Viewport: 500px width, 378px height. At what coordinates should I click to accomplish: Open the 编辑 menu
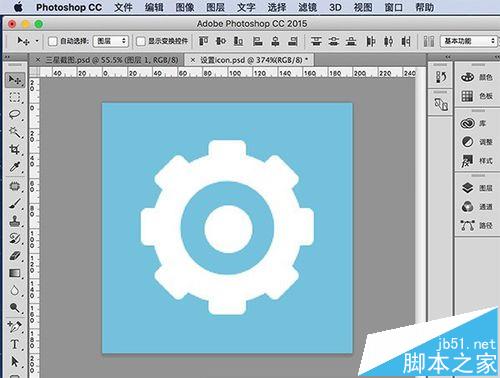(154, 7)
